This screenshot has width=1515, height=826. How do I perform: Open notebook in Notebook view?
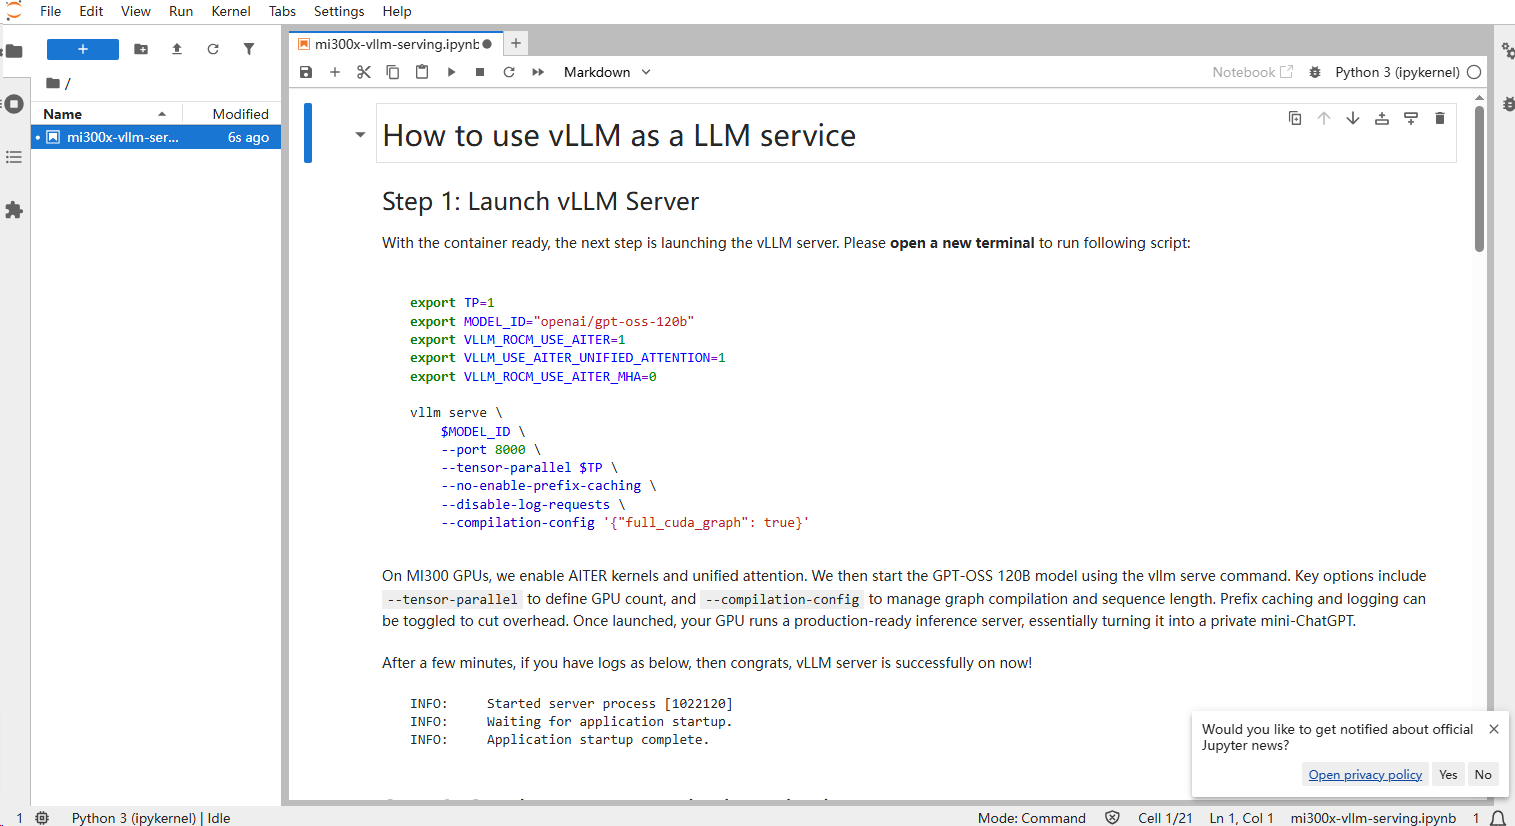[x=1252, y=72]
